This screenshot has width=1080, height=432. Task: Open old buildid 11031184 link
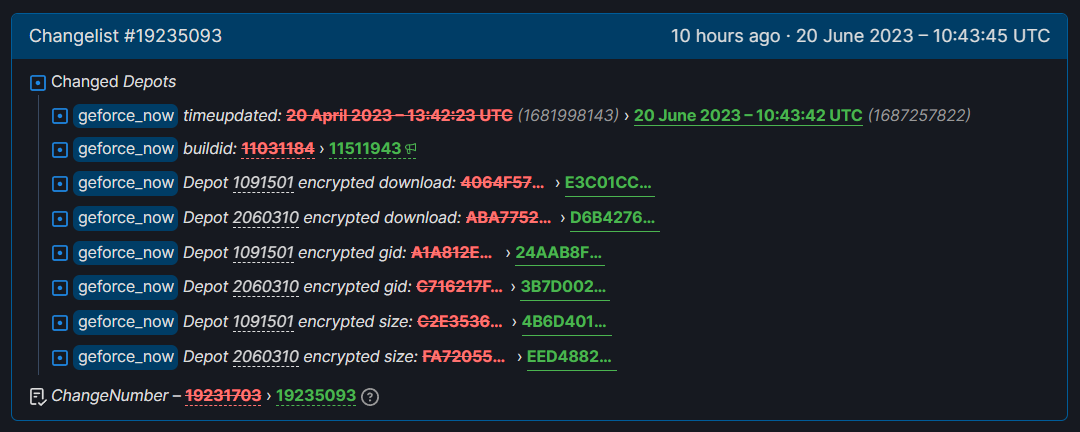(x=278, y=149)
